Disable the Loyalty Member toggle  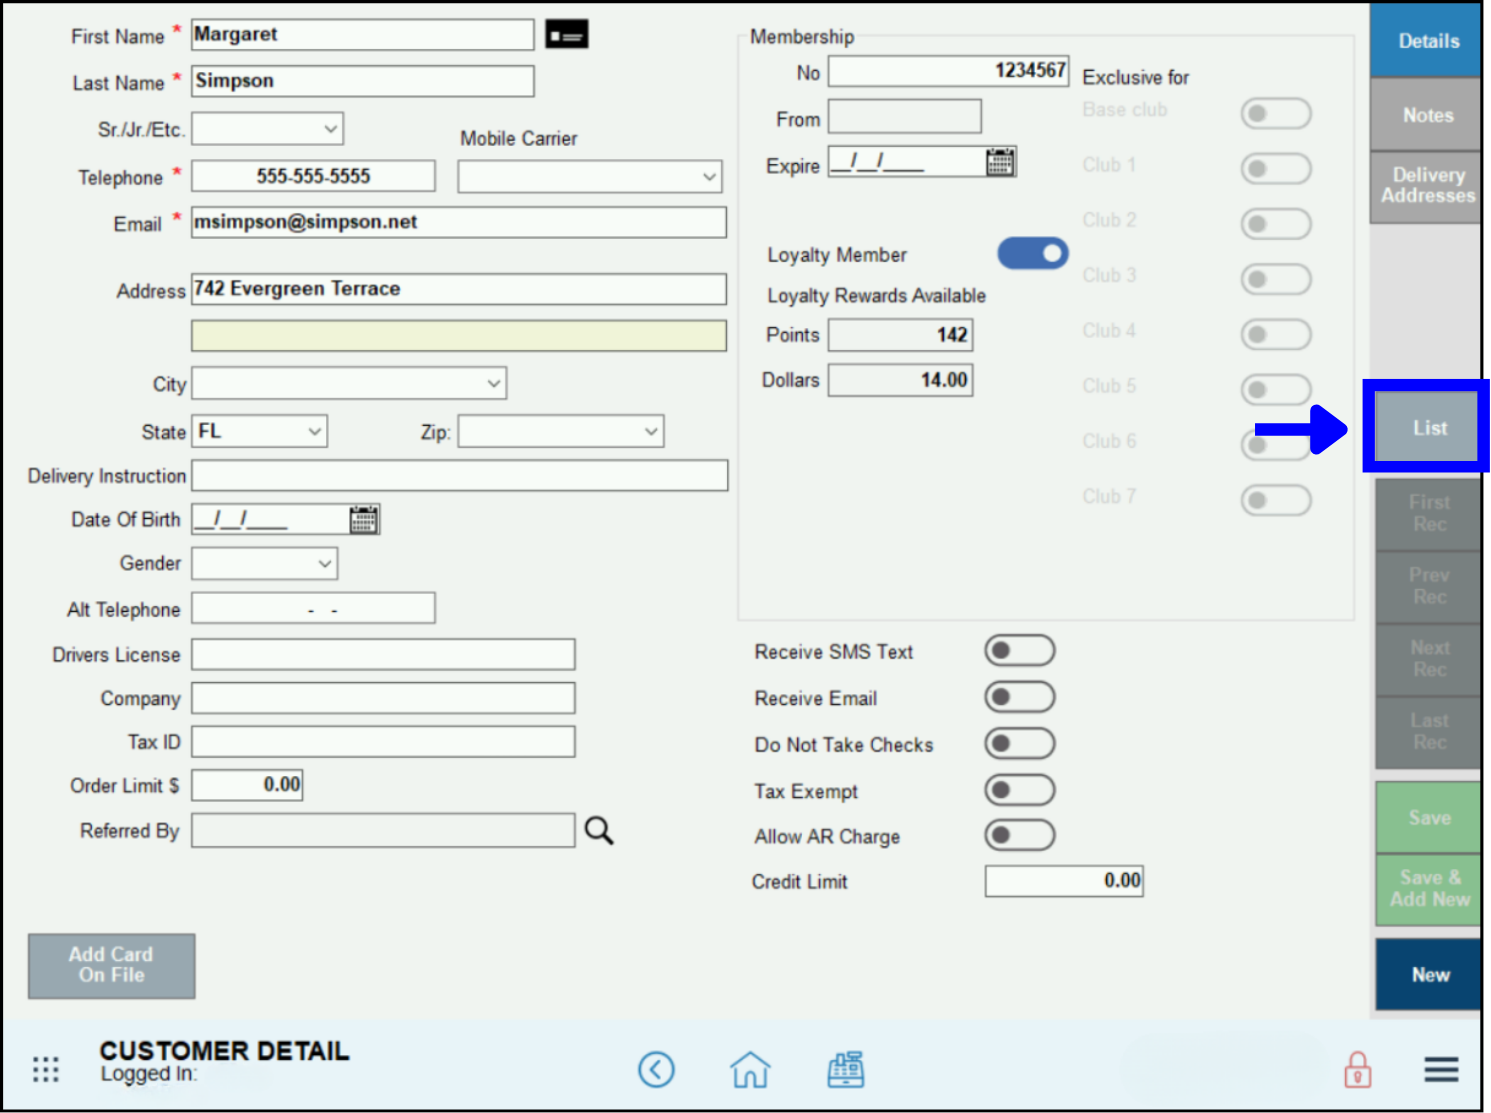tap(1032, 253)
